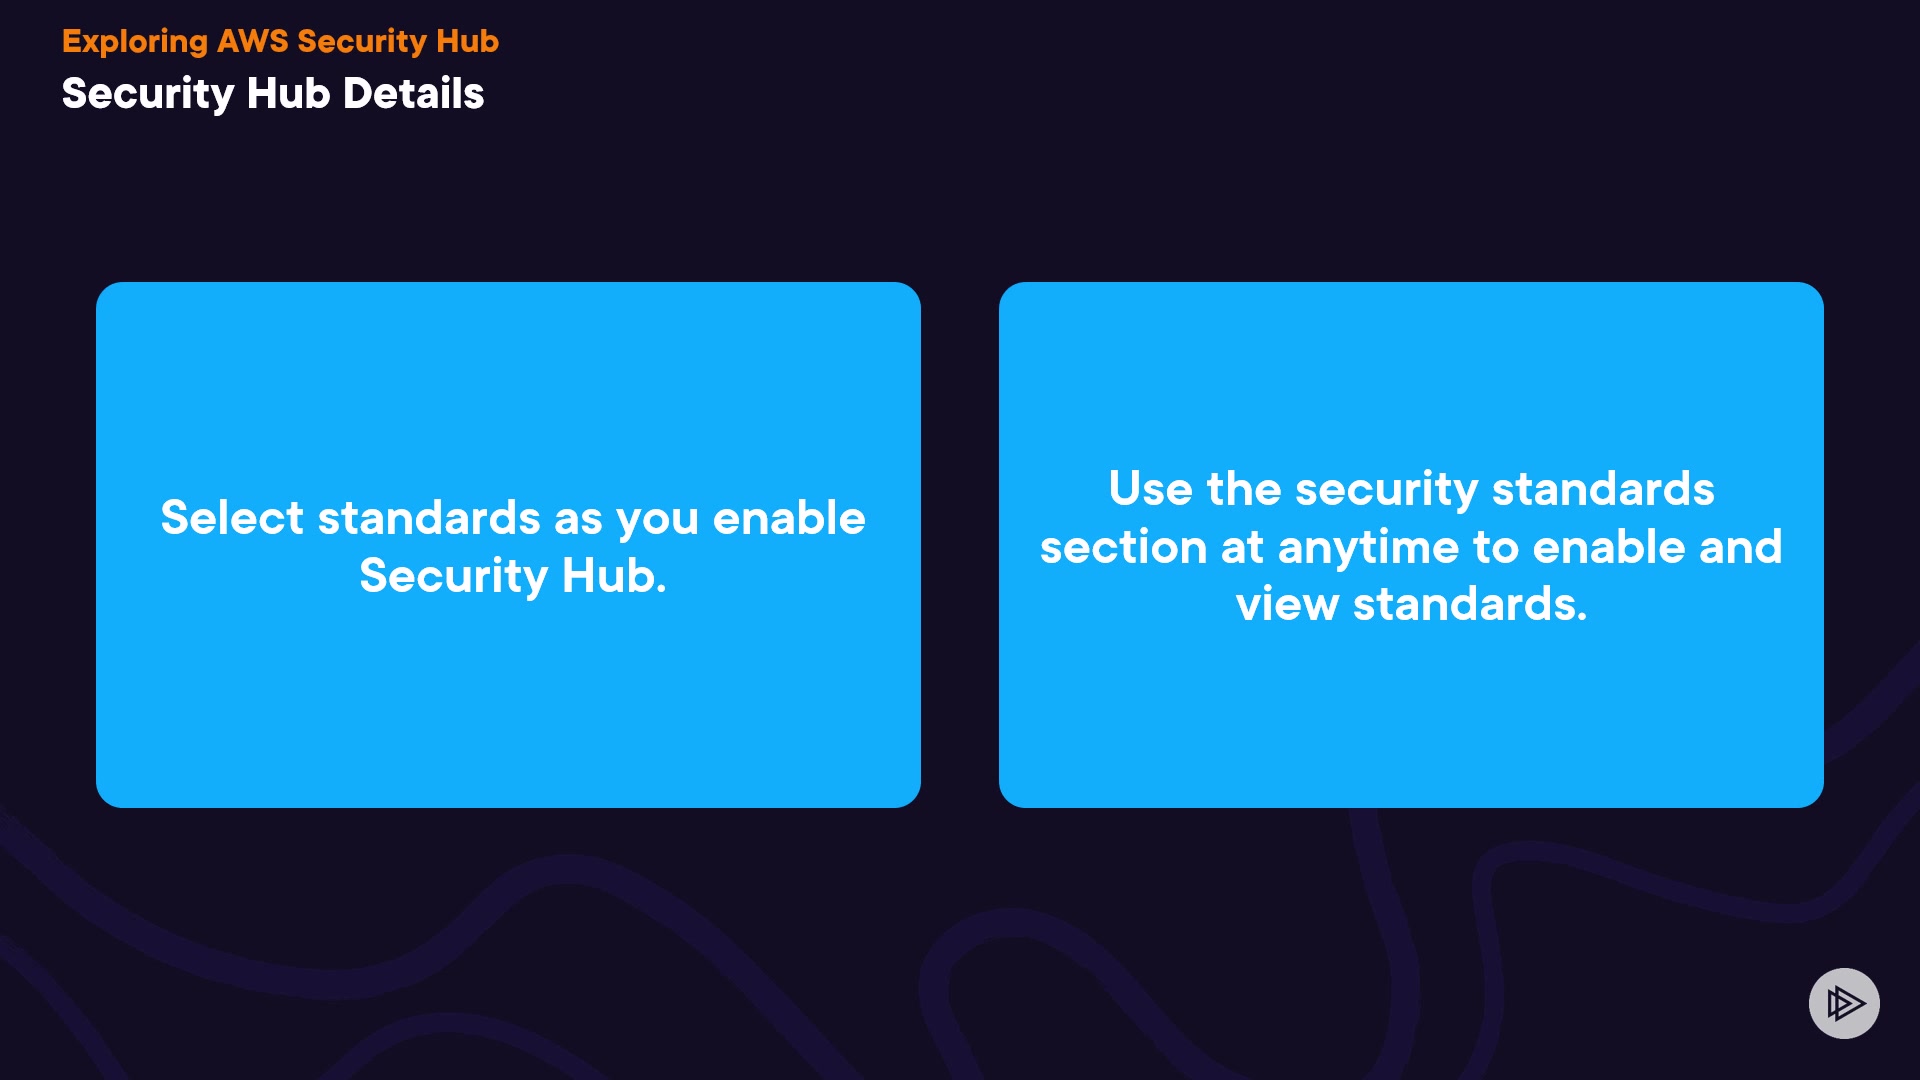Image resolution: width=1920 pixels, height=1080 pixels.
Task: Click the word 'Select' in the left card
Action: (x=232, y=518)
